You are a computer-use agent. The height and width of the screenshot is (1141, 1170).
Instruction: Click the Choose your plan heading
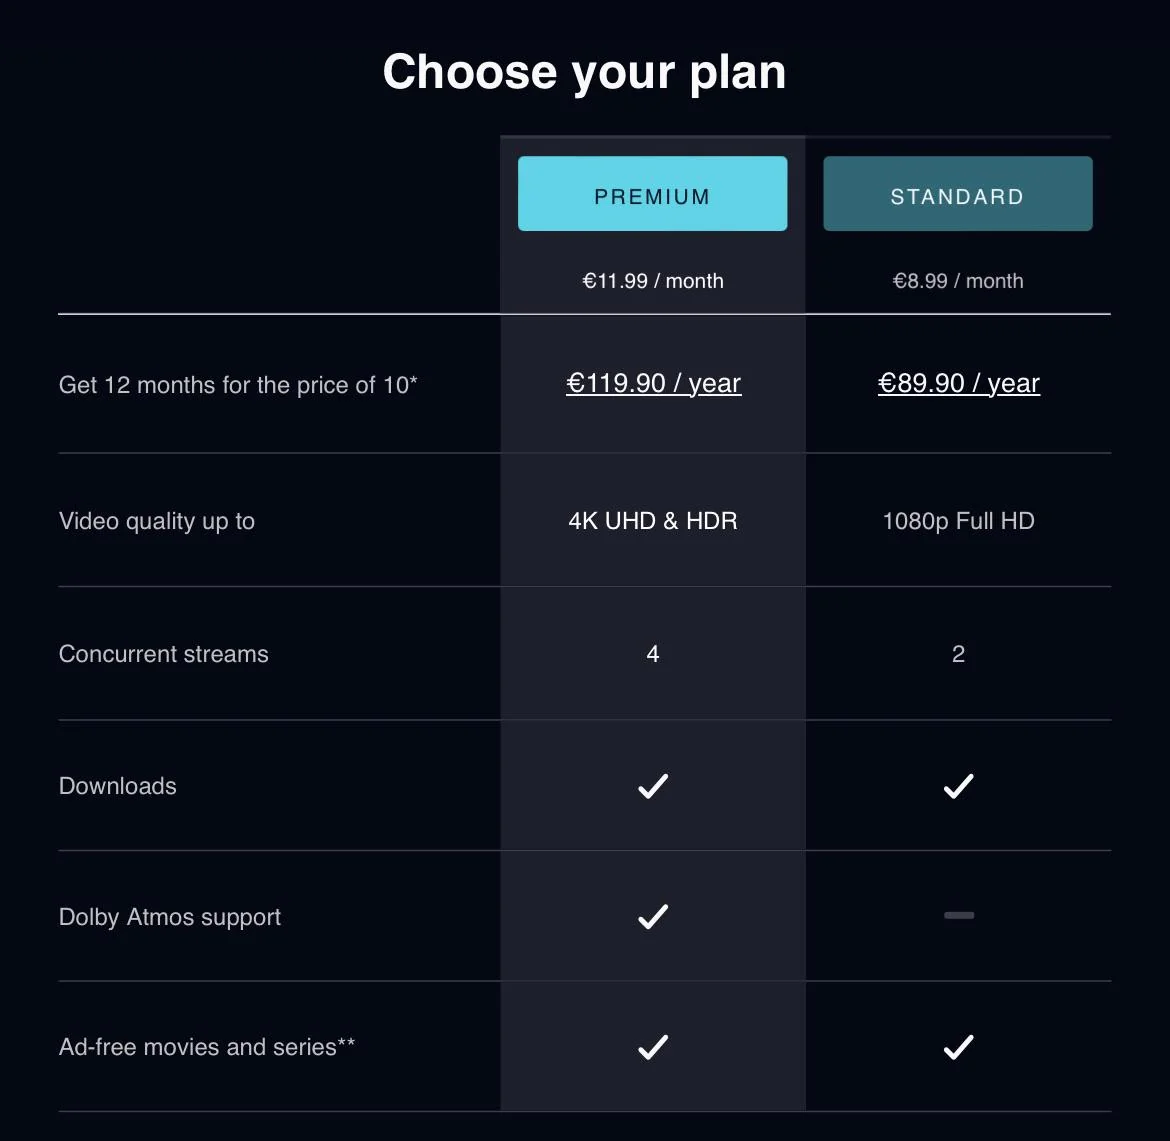tap(584, 71)
